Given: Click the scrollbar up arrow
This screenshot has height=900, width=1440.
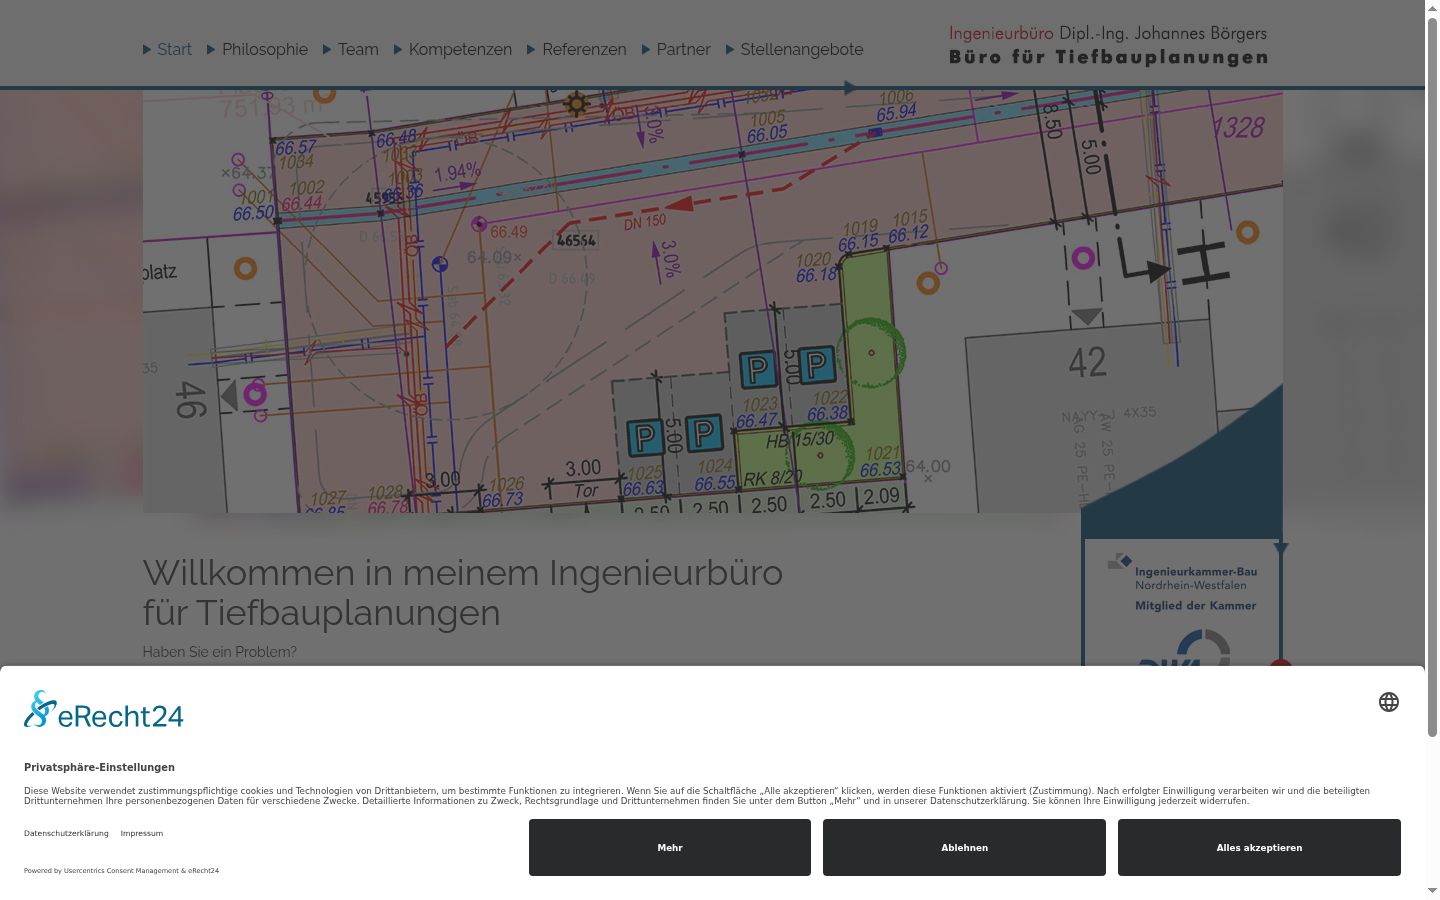Looking at the screenshot, I should pos(1432,8).
